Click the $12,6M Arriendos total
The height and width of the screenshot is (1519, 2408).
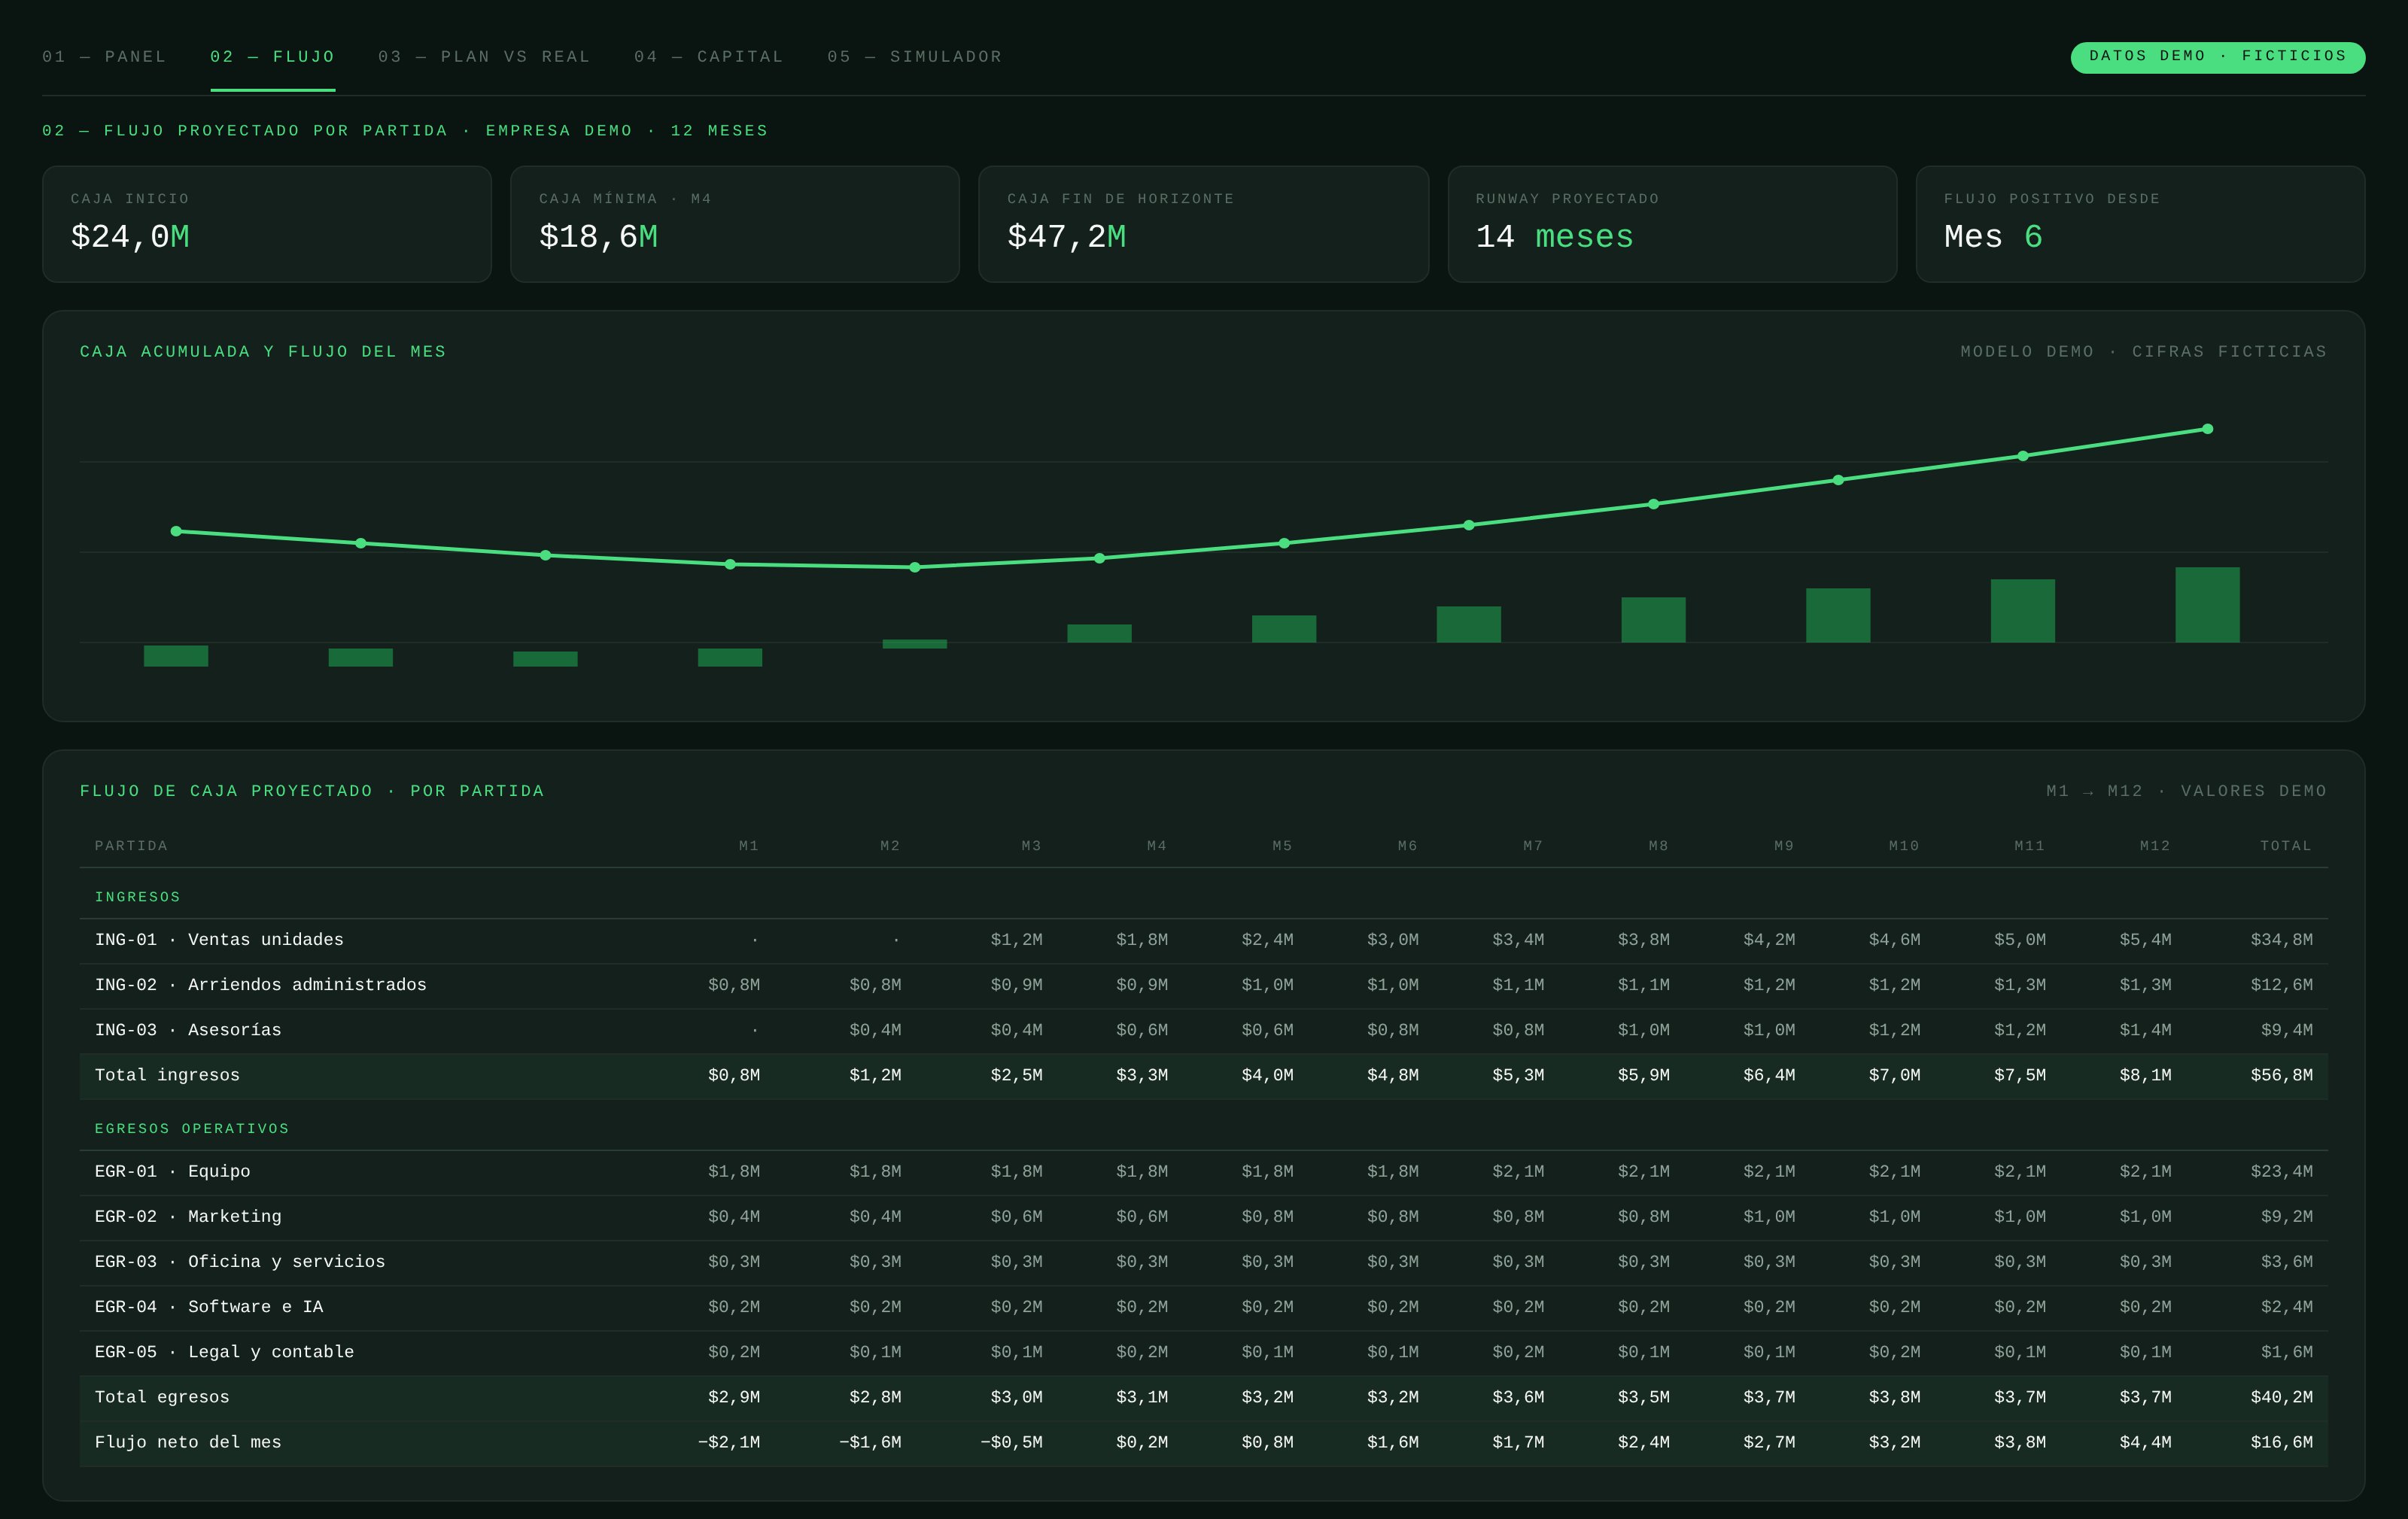point(2281,985)
